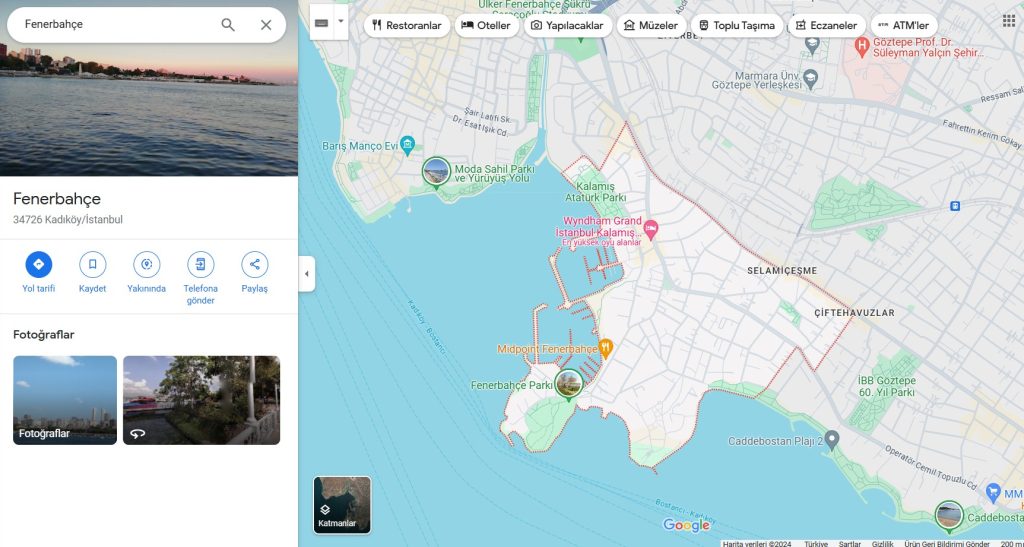Open the Şartlar terms link
The width and height of the screenshot is (1024, 547).
(850, 543)
